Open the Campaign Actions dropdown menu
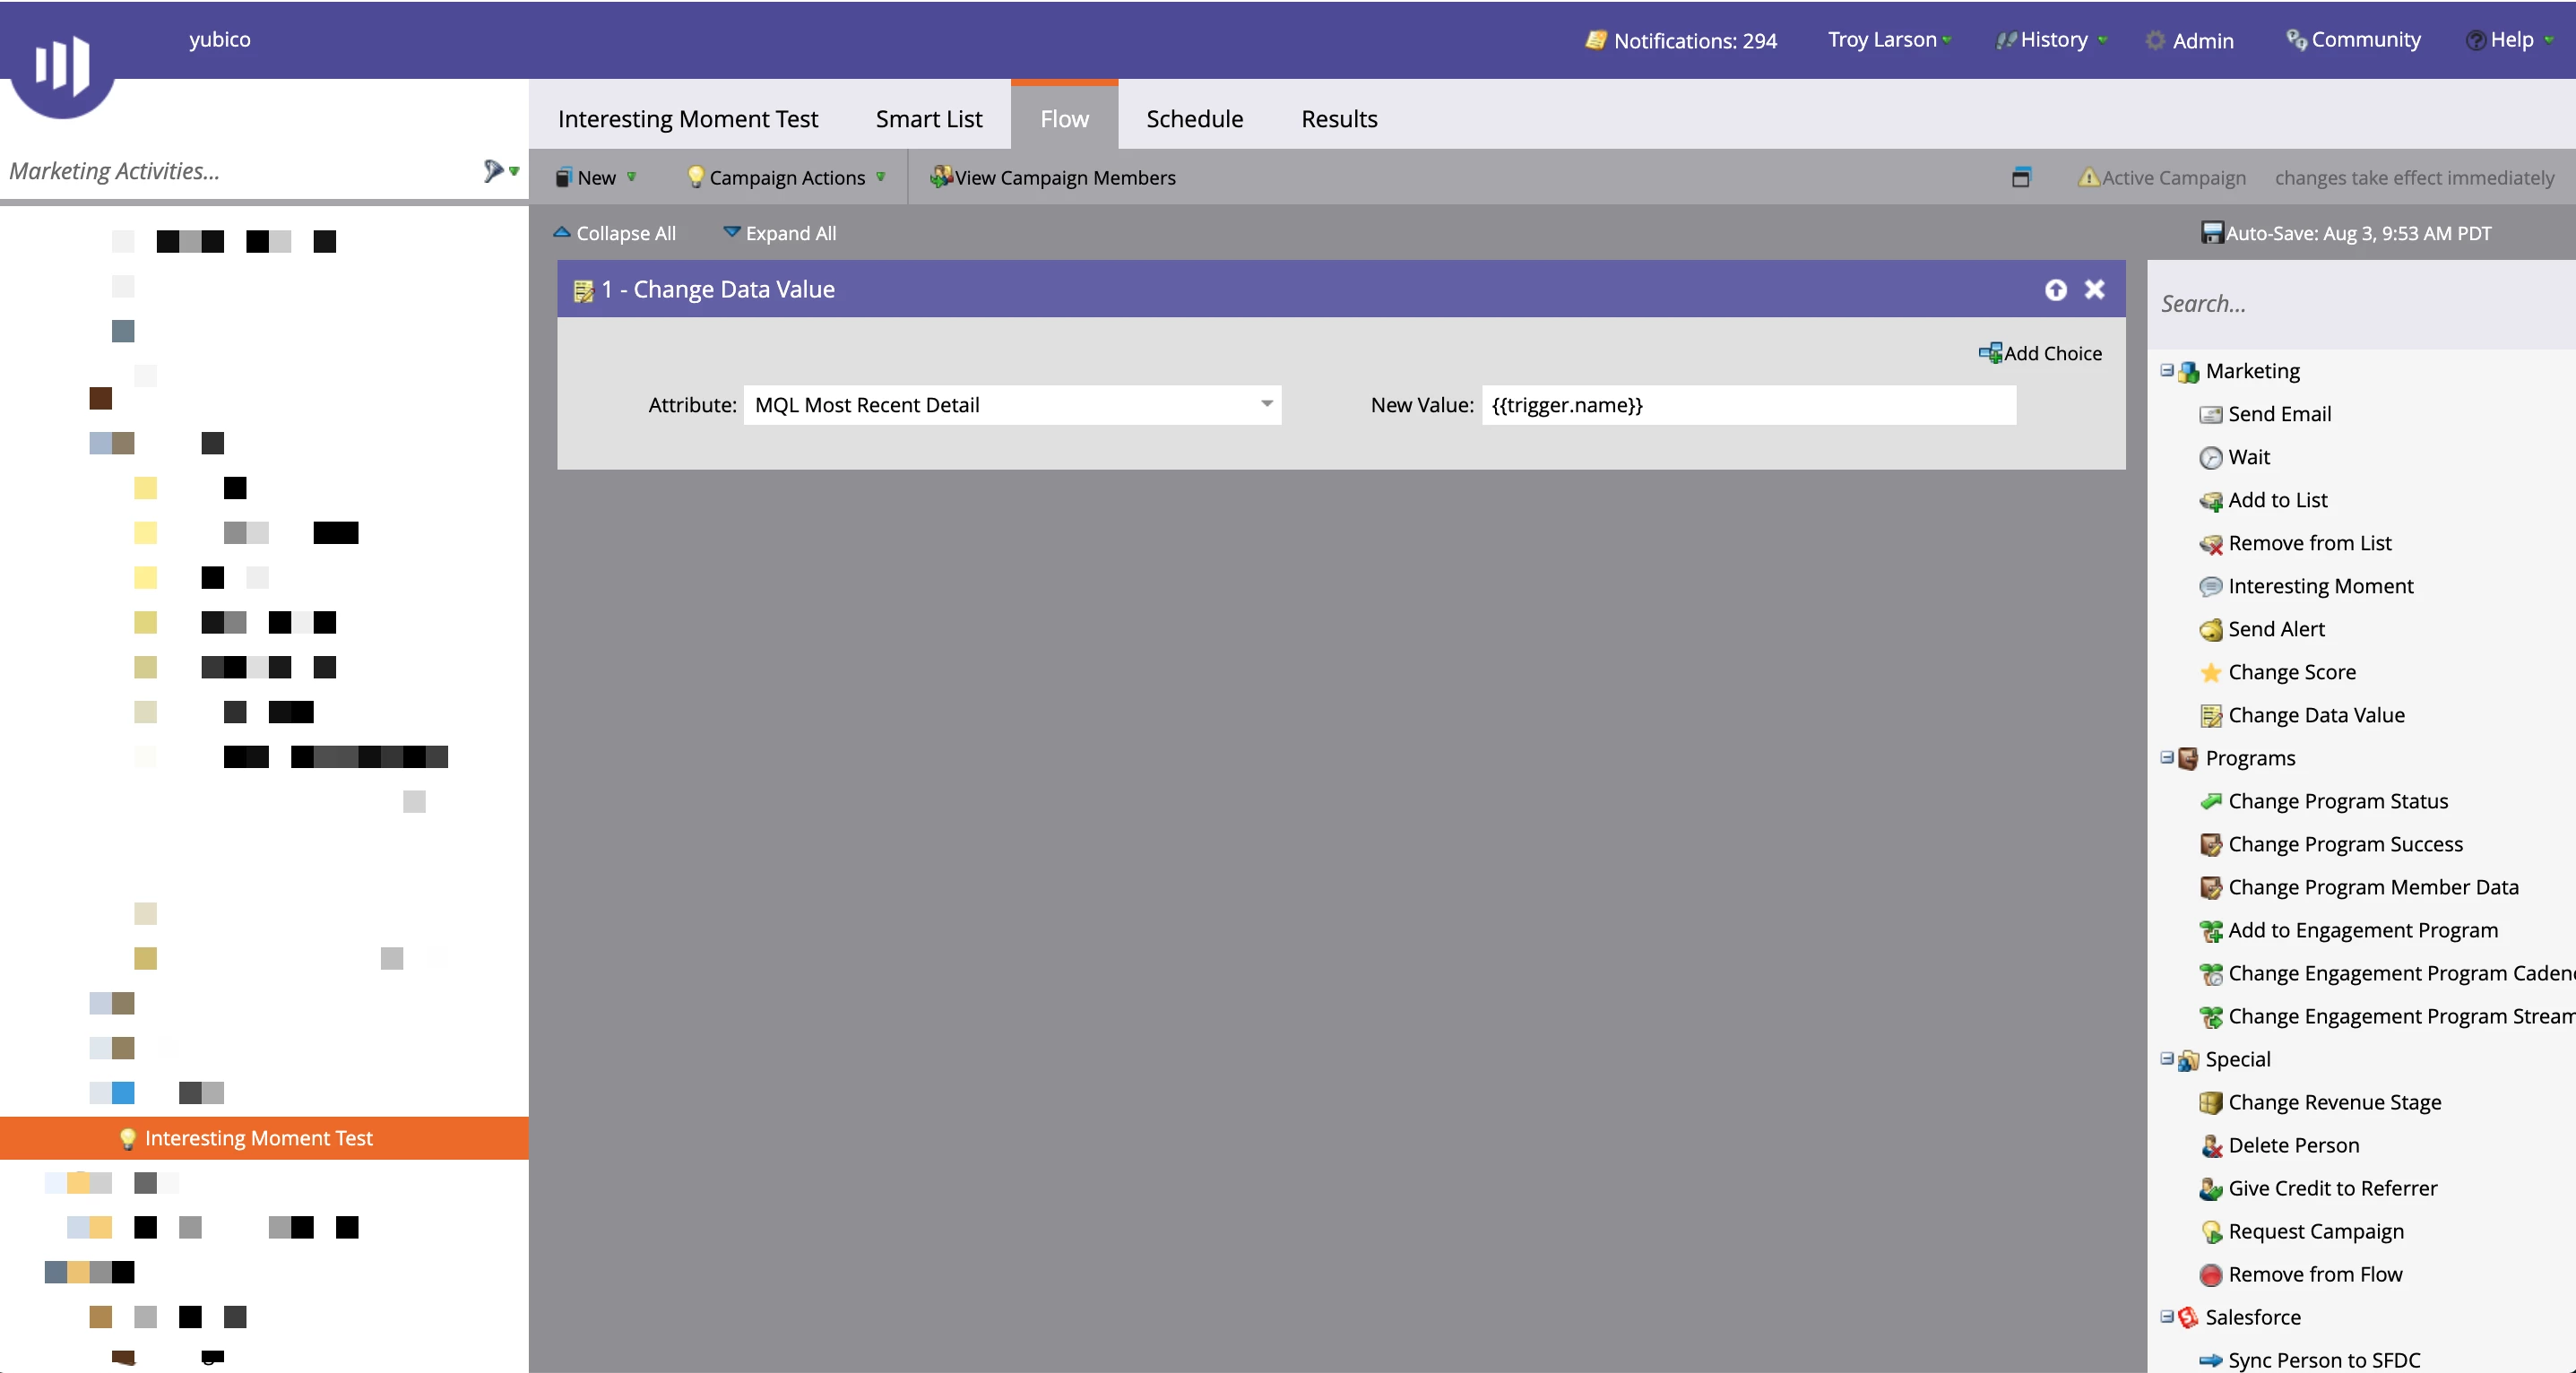 [786, 177]
